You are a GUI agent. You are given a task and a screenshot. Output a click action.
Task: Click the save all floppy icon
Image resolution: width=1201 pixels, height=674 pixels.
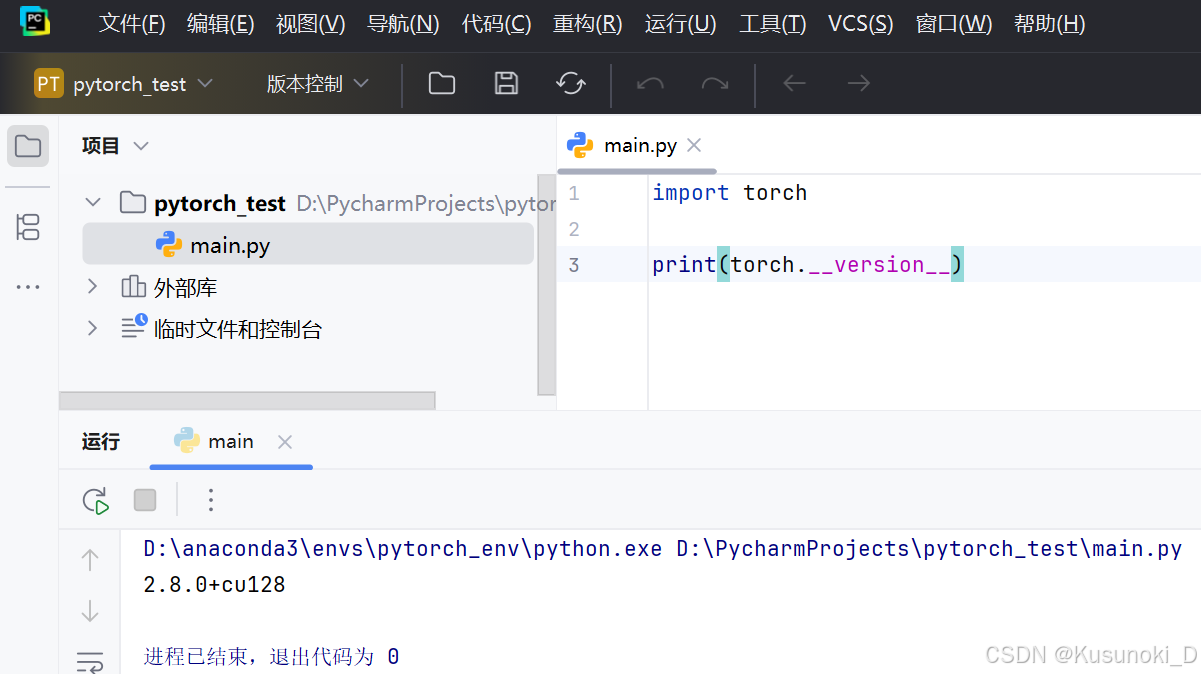click(507, 84)
